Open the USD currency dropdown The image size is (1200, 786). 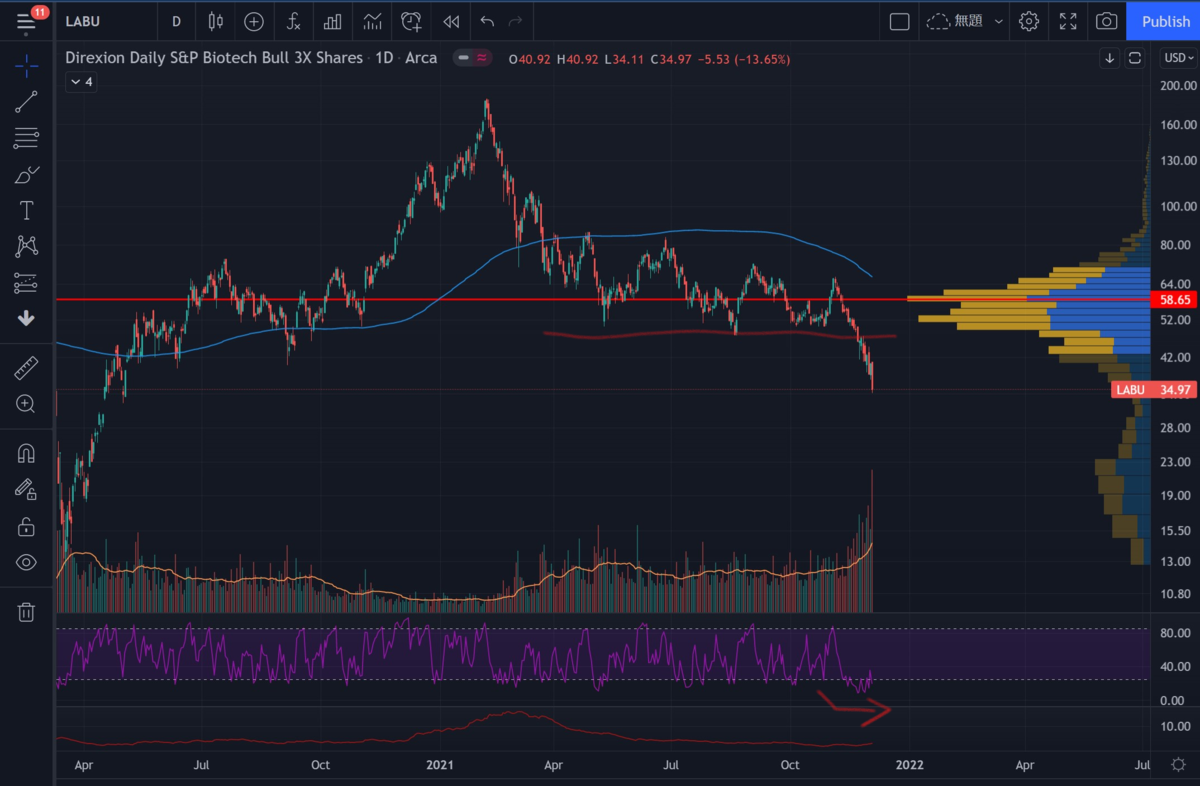[1177, 58]
